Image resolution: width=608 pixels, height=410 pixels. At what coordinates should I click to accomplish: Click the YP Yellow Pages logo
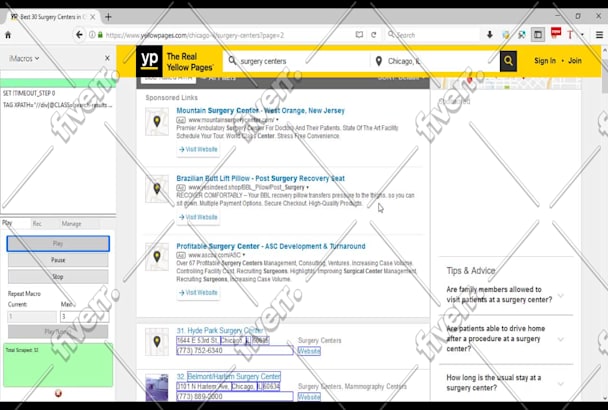pos(149,61)
